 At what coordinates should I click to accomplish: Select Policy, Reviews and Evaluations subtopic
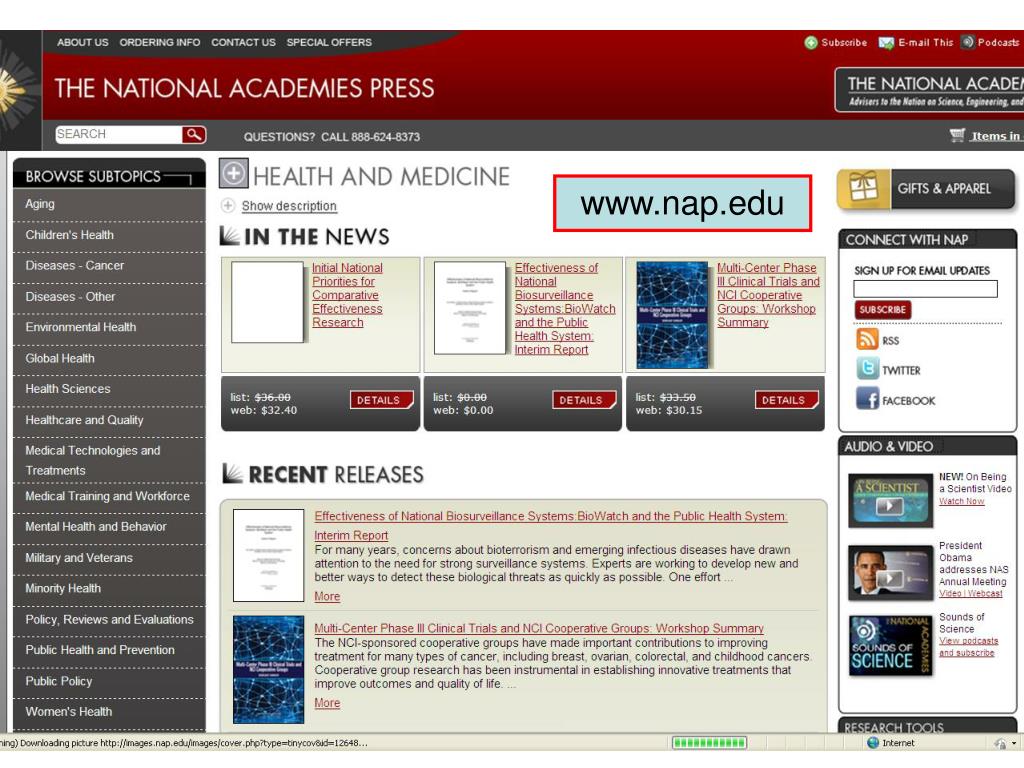tap(109, 620)
